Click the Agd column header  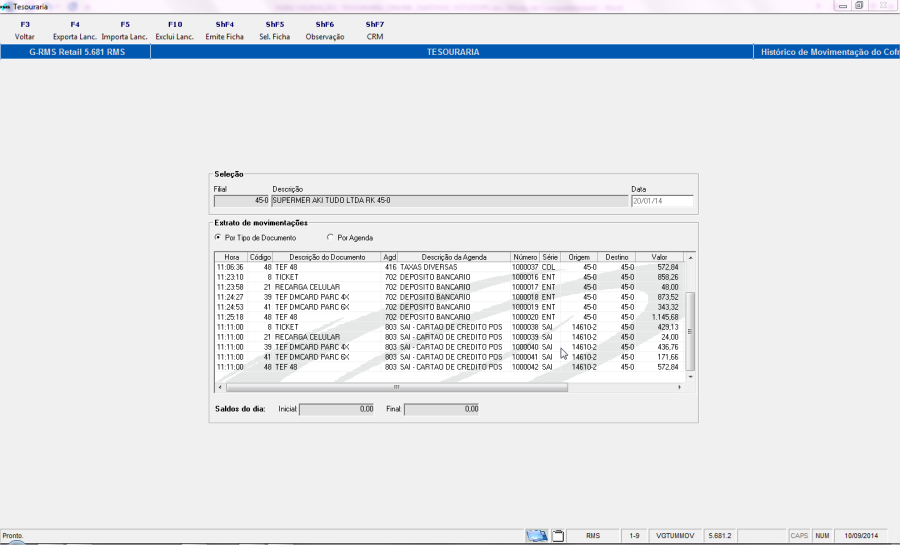click(x=389, y=257)
